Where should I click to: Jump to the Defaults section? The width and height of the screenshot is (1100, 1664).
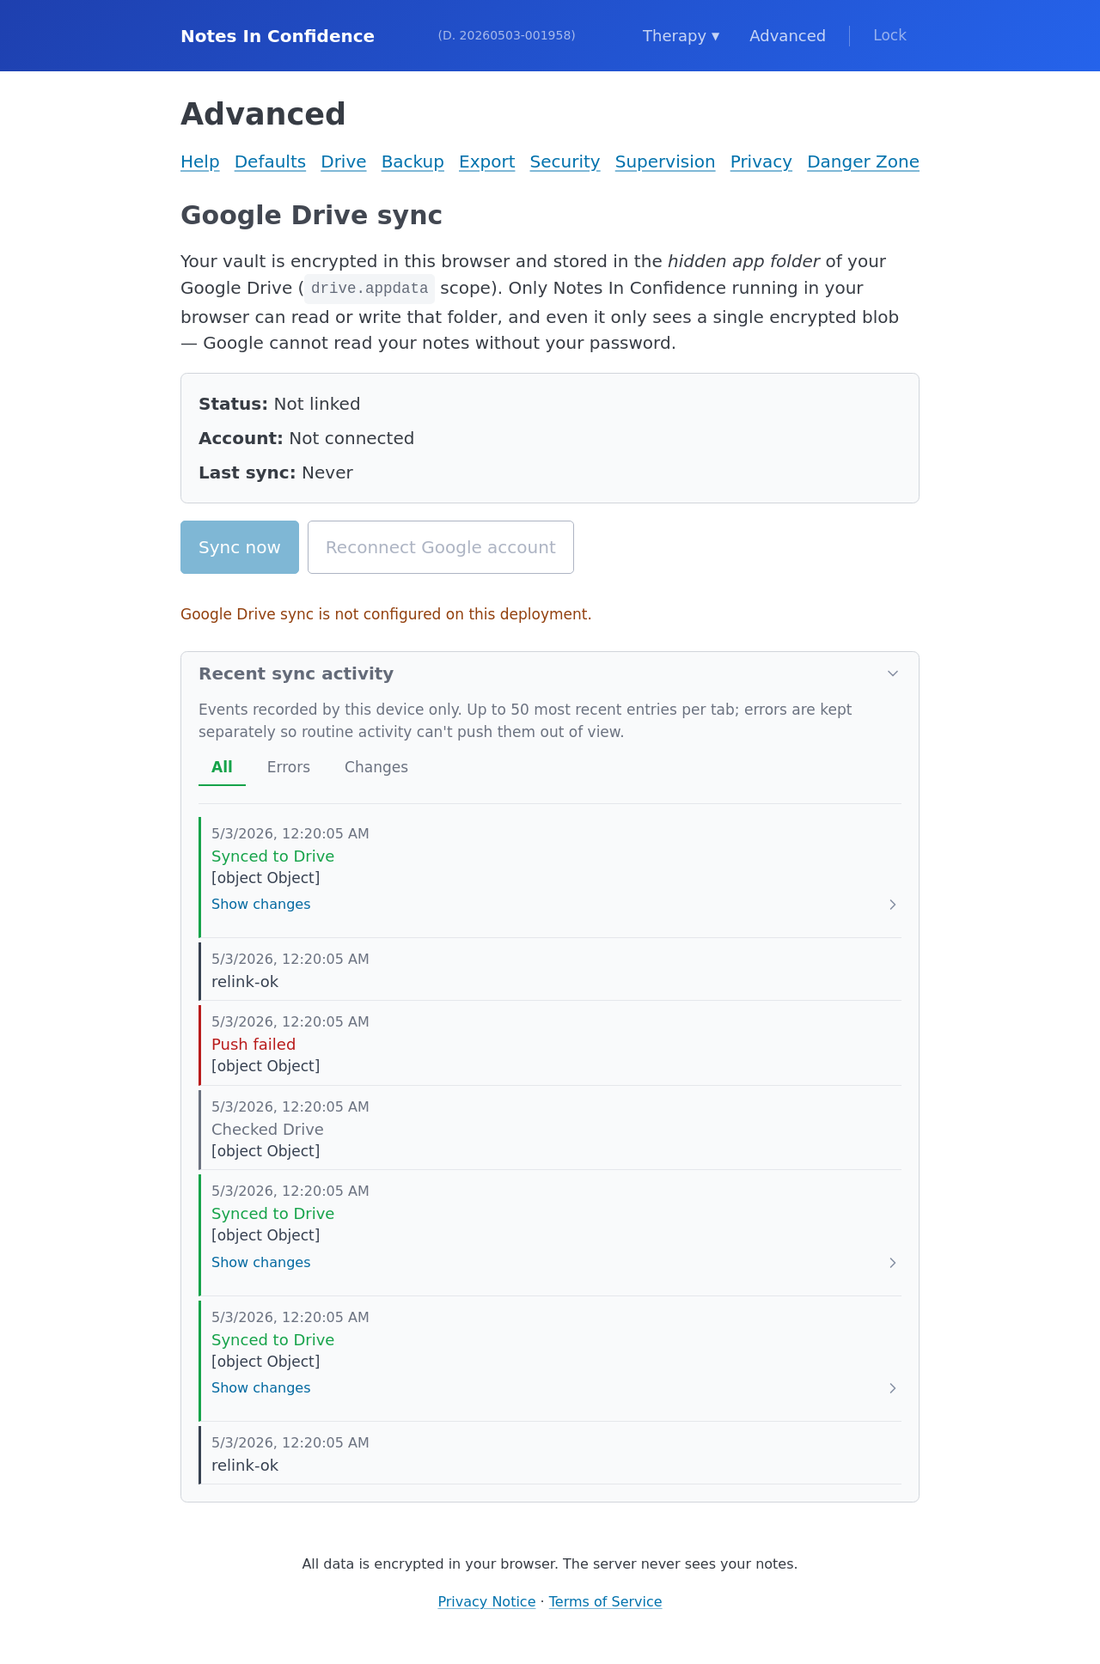click(x=270, y=162)
